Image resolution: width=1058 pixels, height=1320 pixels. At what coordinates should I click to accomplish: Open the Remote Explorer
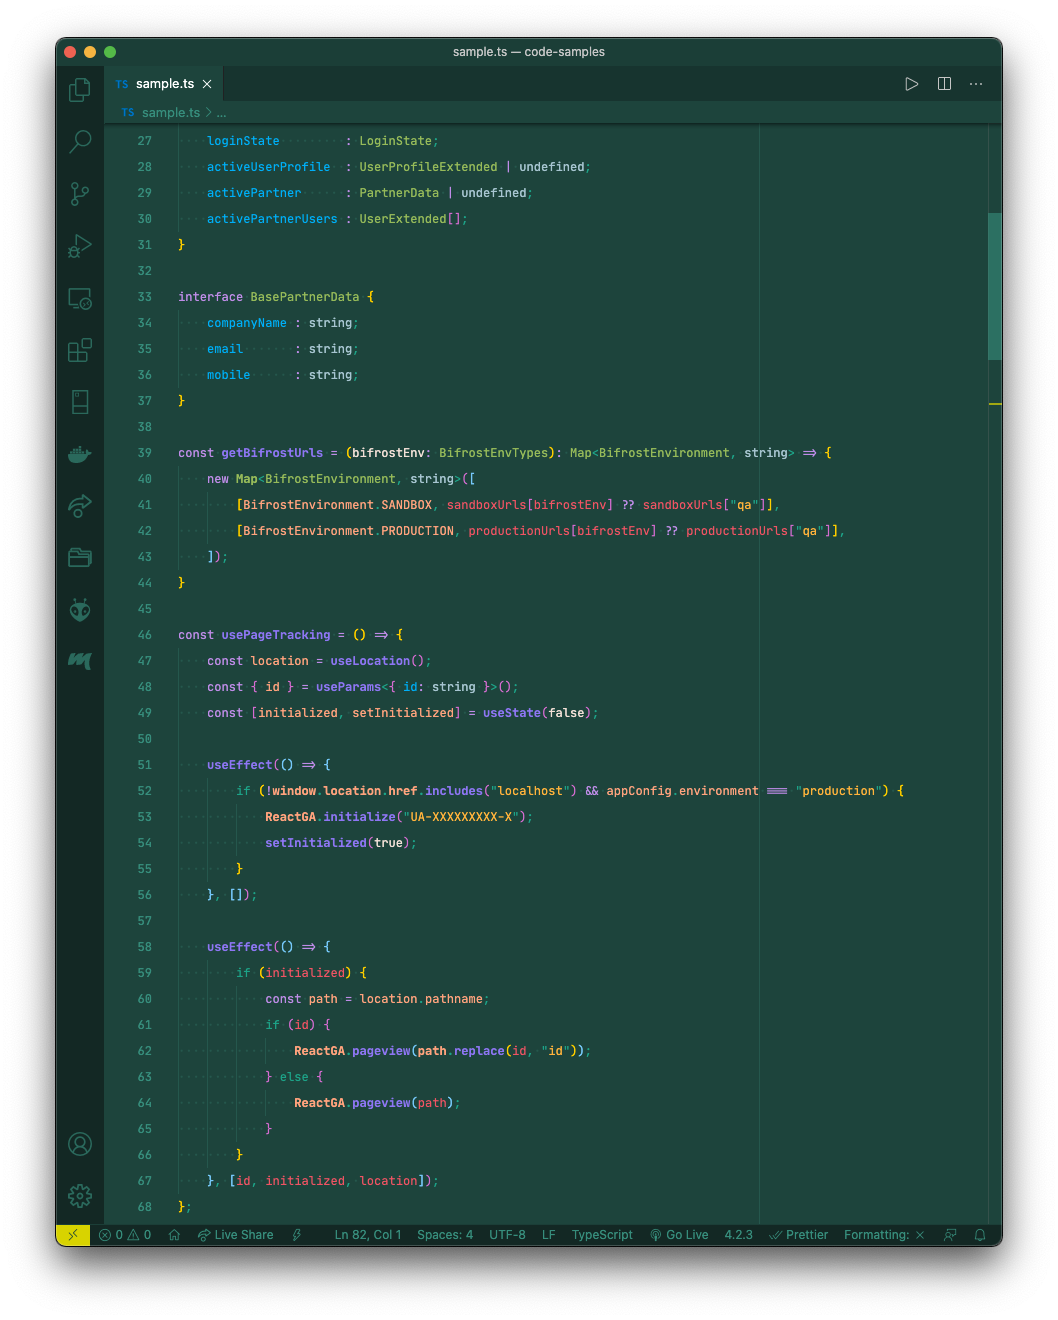(x=80, y=298)
